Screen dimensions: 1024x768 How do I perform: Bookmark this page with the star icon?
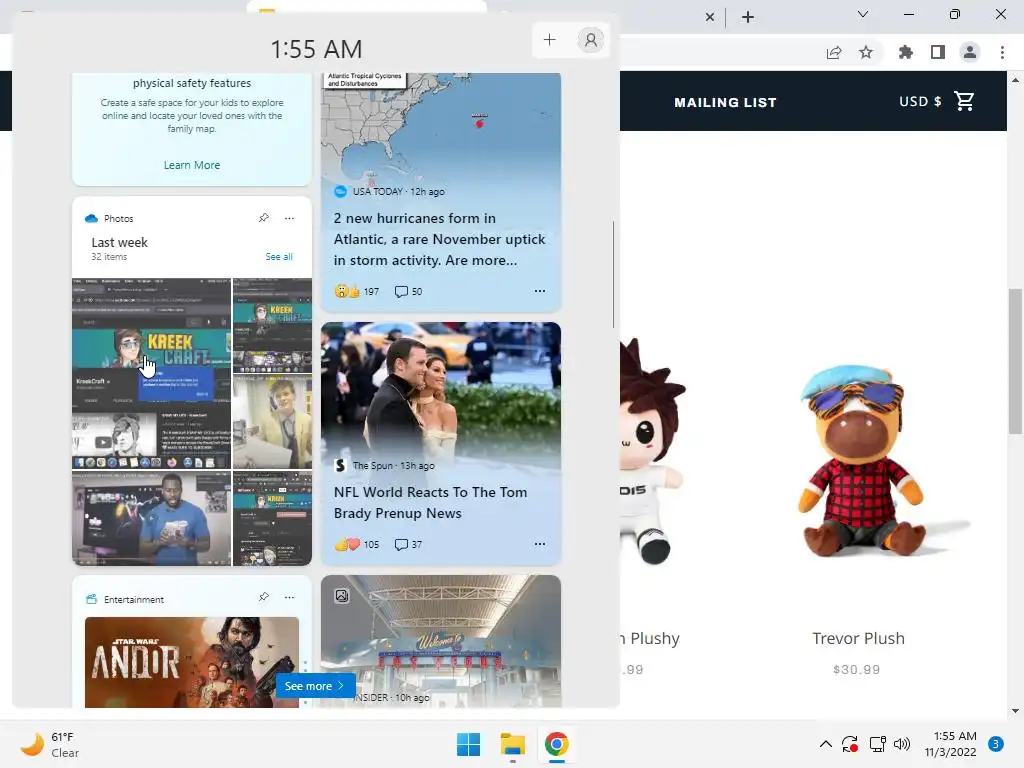click(866, 52)
